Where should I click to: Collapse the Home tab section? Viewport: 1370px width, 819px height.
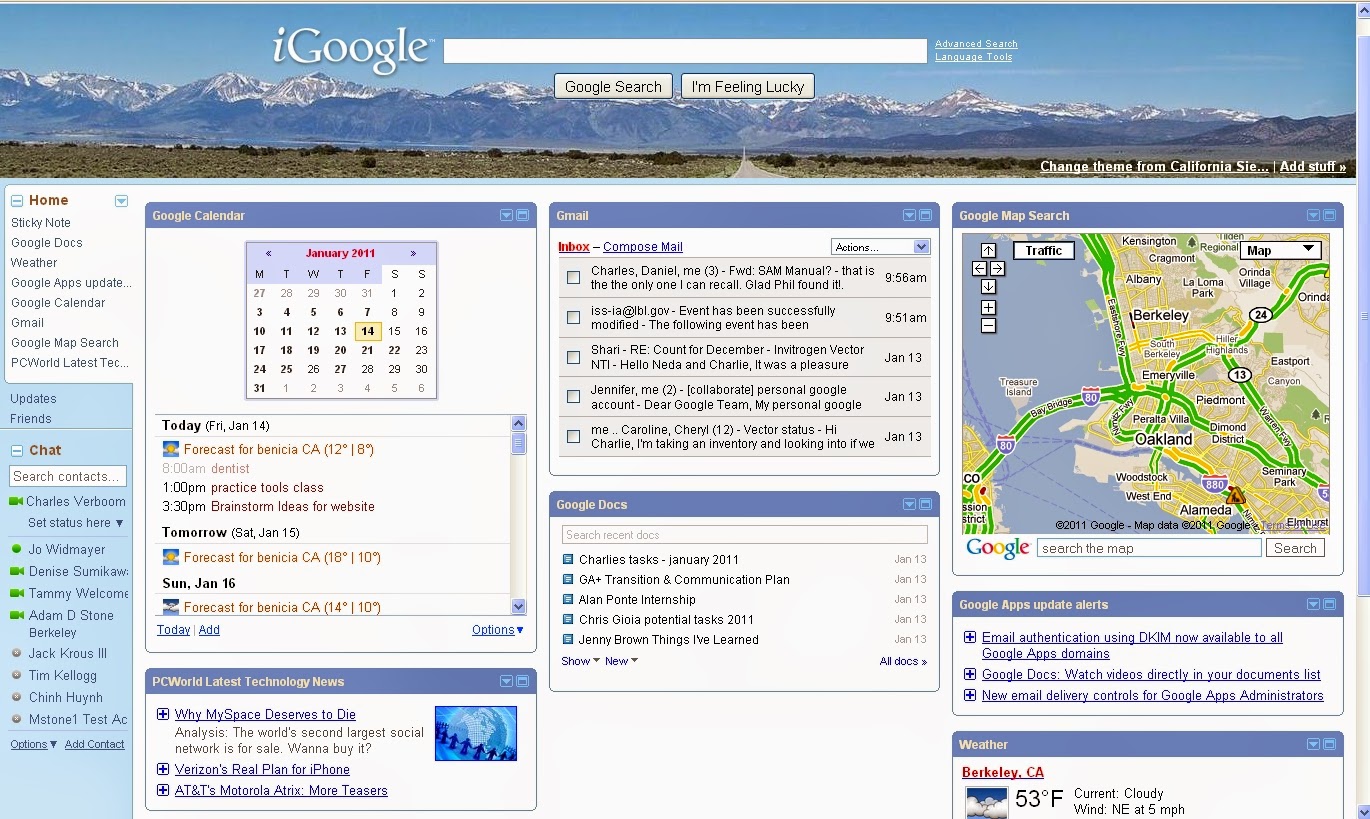tap(17, 201)
